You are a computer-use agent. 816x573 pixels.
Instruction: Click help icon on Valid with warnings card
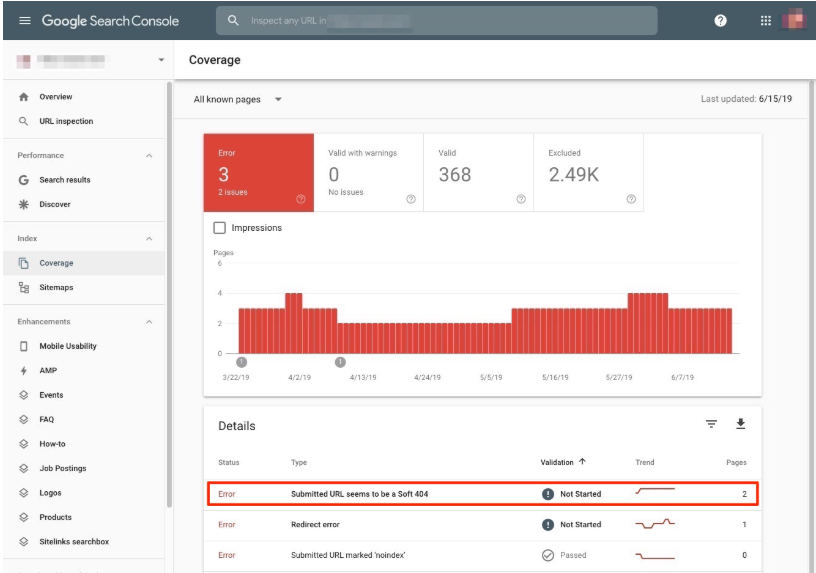[411, 199]
